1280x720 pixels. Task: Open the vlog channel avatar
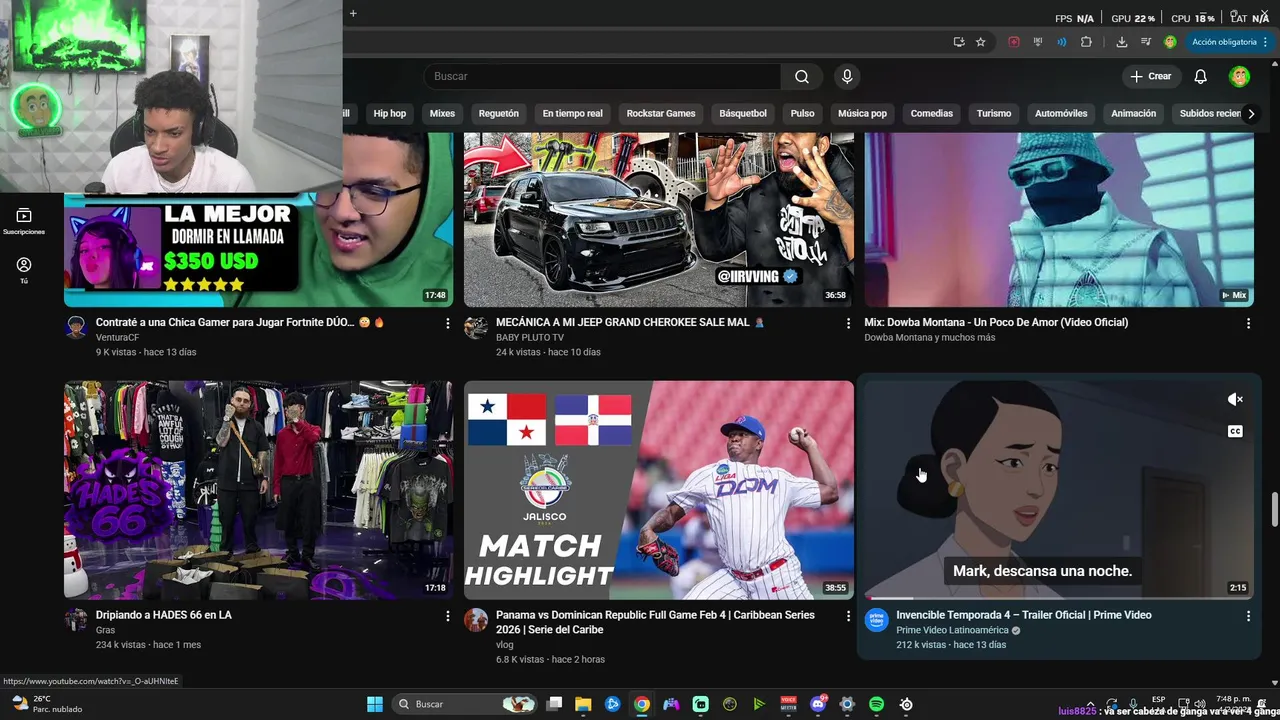tap(476, 620)
